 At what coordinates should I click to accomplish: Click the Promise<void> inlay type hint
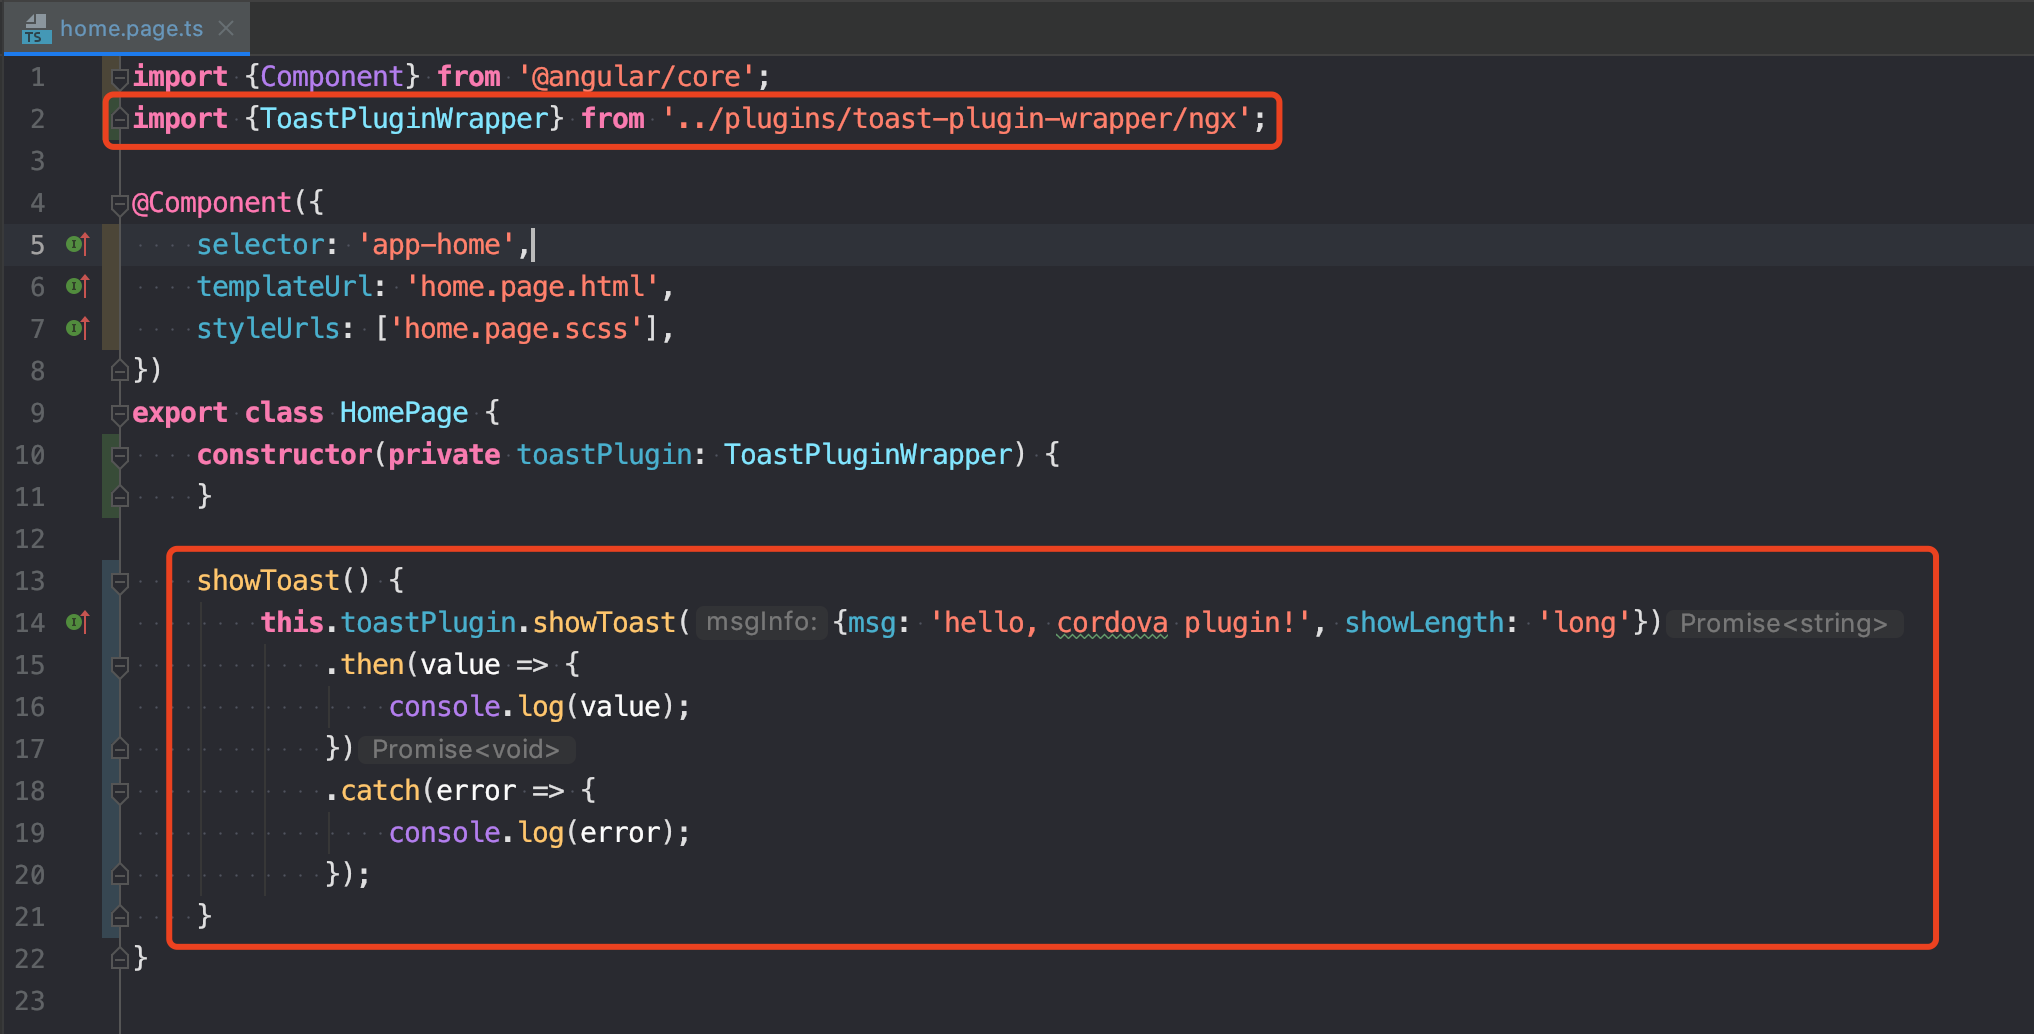465,749
